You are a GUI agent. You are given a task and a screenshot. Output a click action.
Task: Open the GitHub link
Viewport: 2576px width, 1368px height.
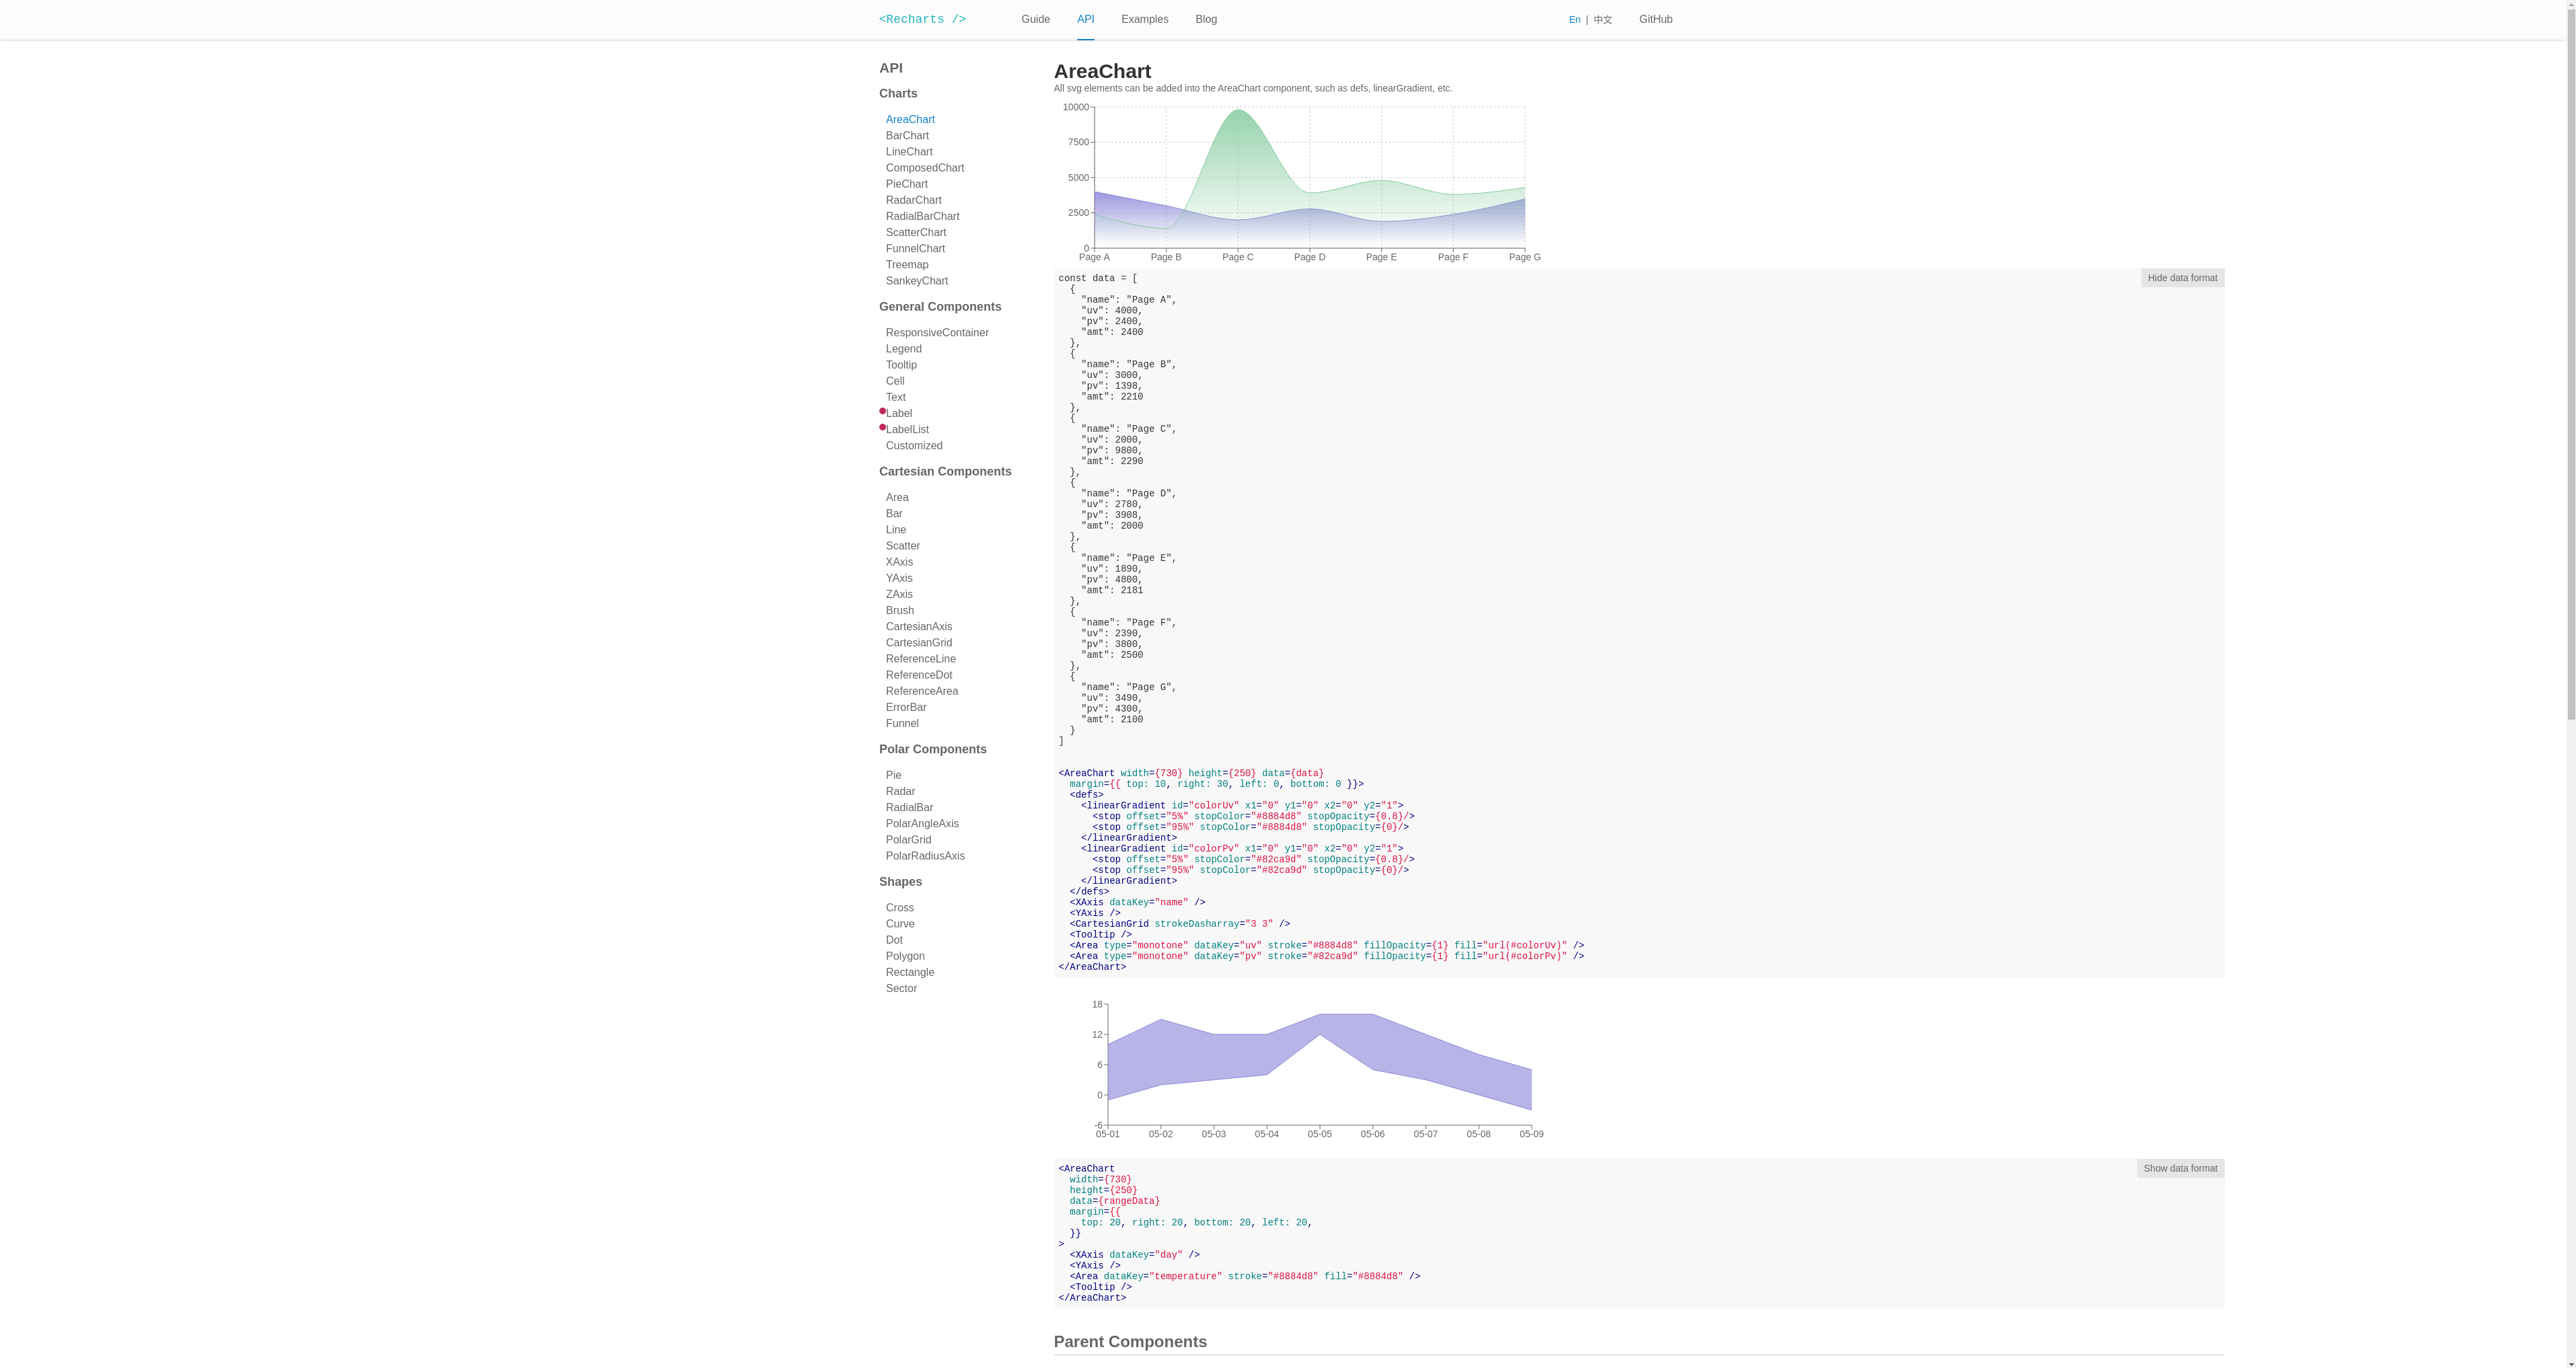click(1655, 19)
